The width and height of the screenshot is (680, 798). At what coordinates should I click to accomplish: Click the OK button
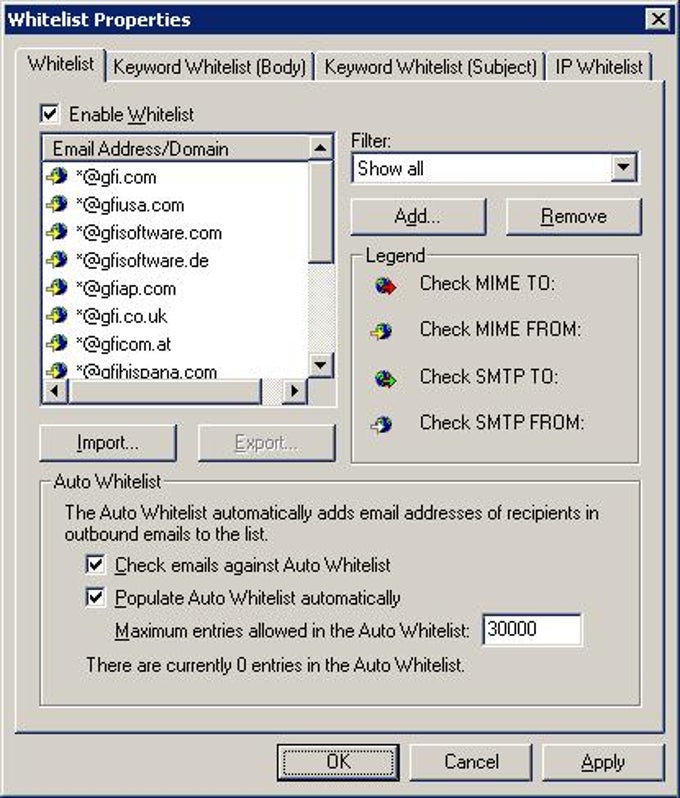tap(338, 762)
